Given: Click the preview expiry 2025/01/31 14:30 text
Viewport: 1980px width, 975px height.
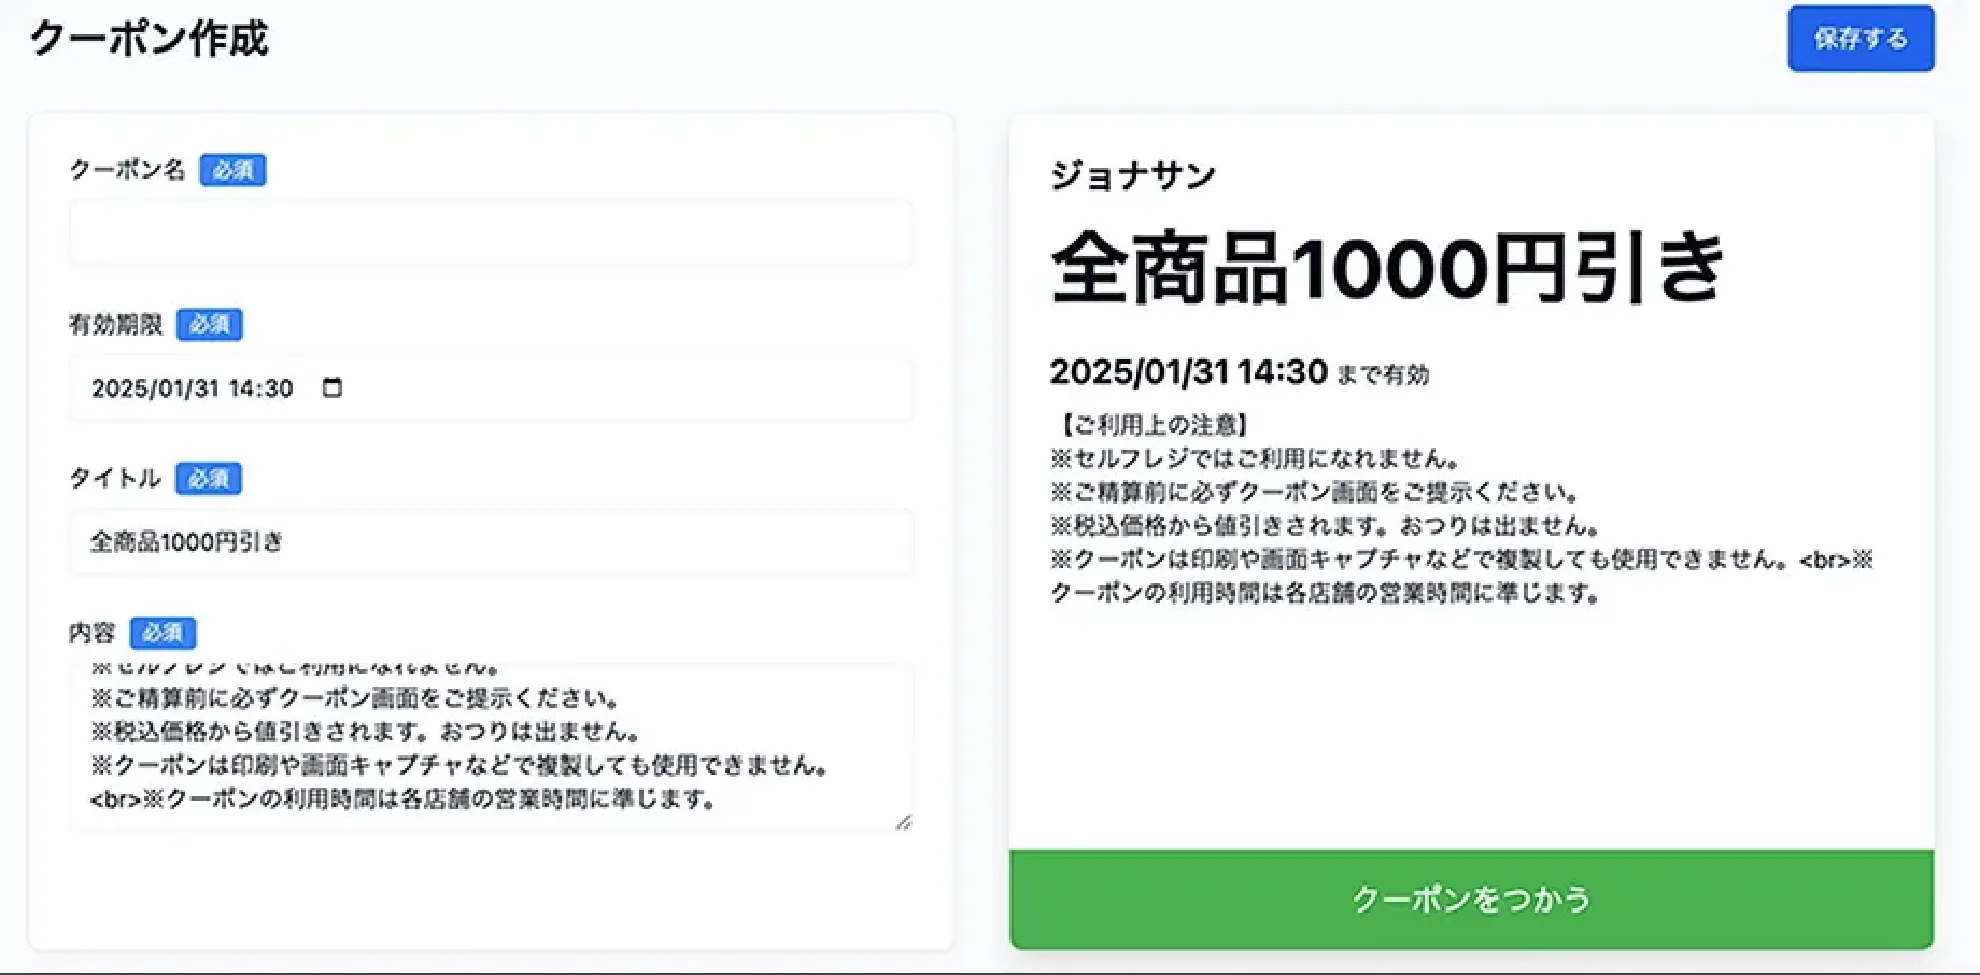Looking at the screenshot, I should point(1188,373).
